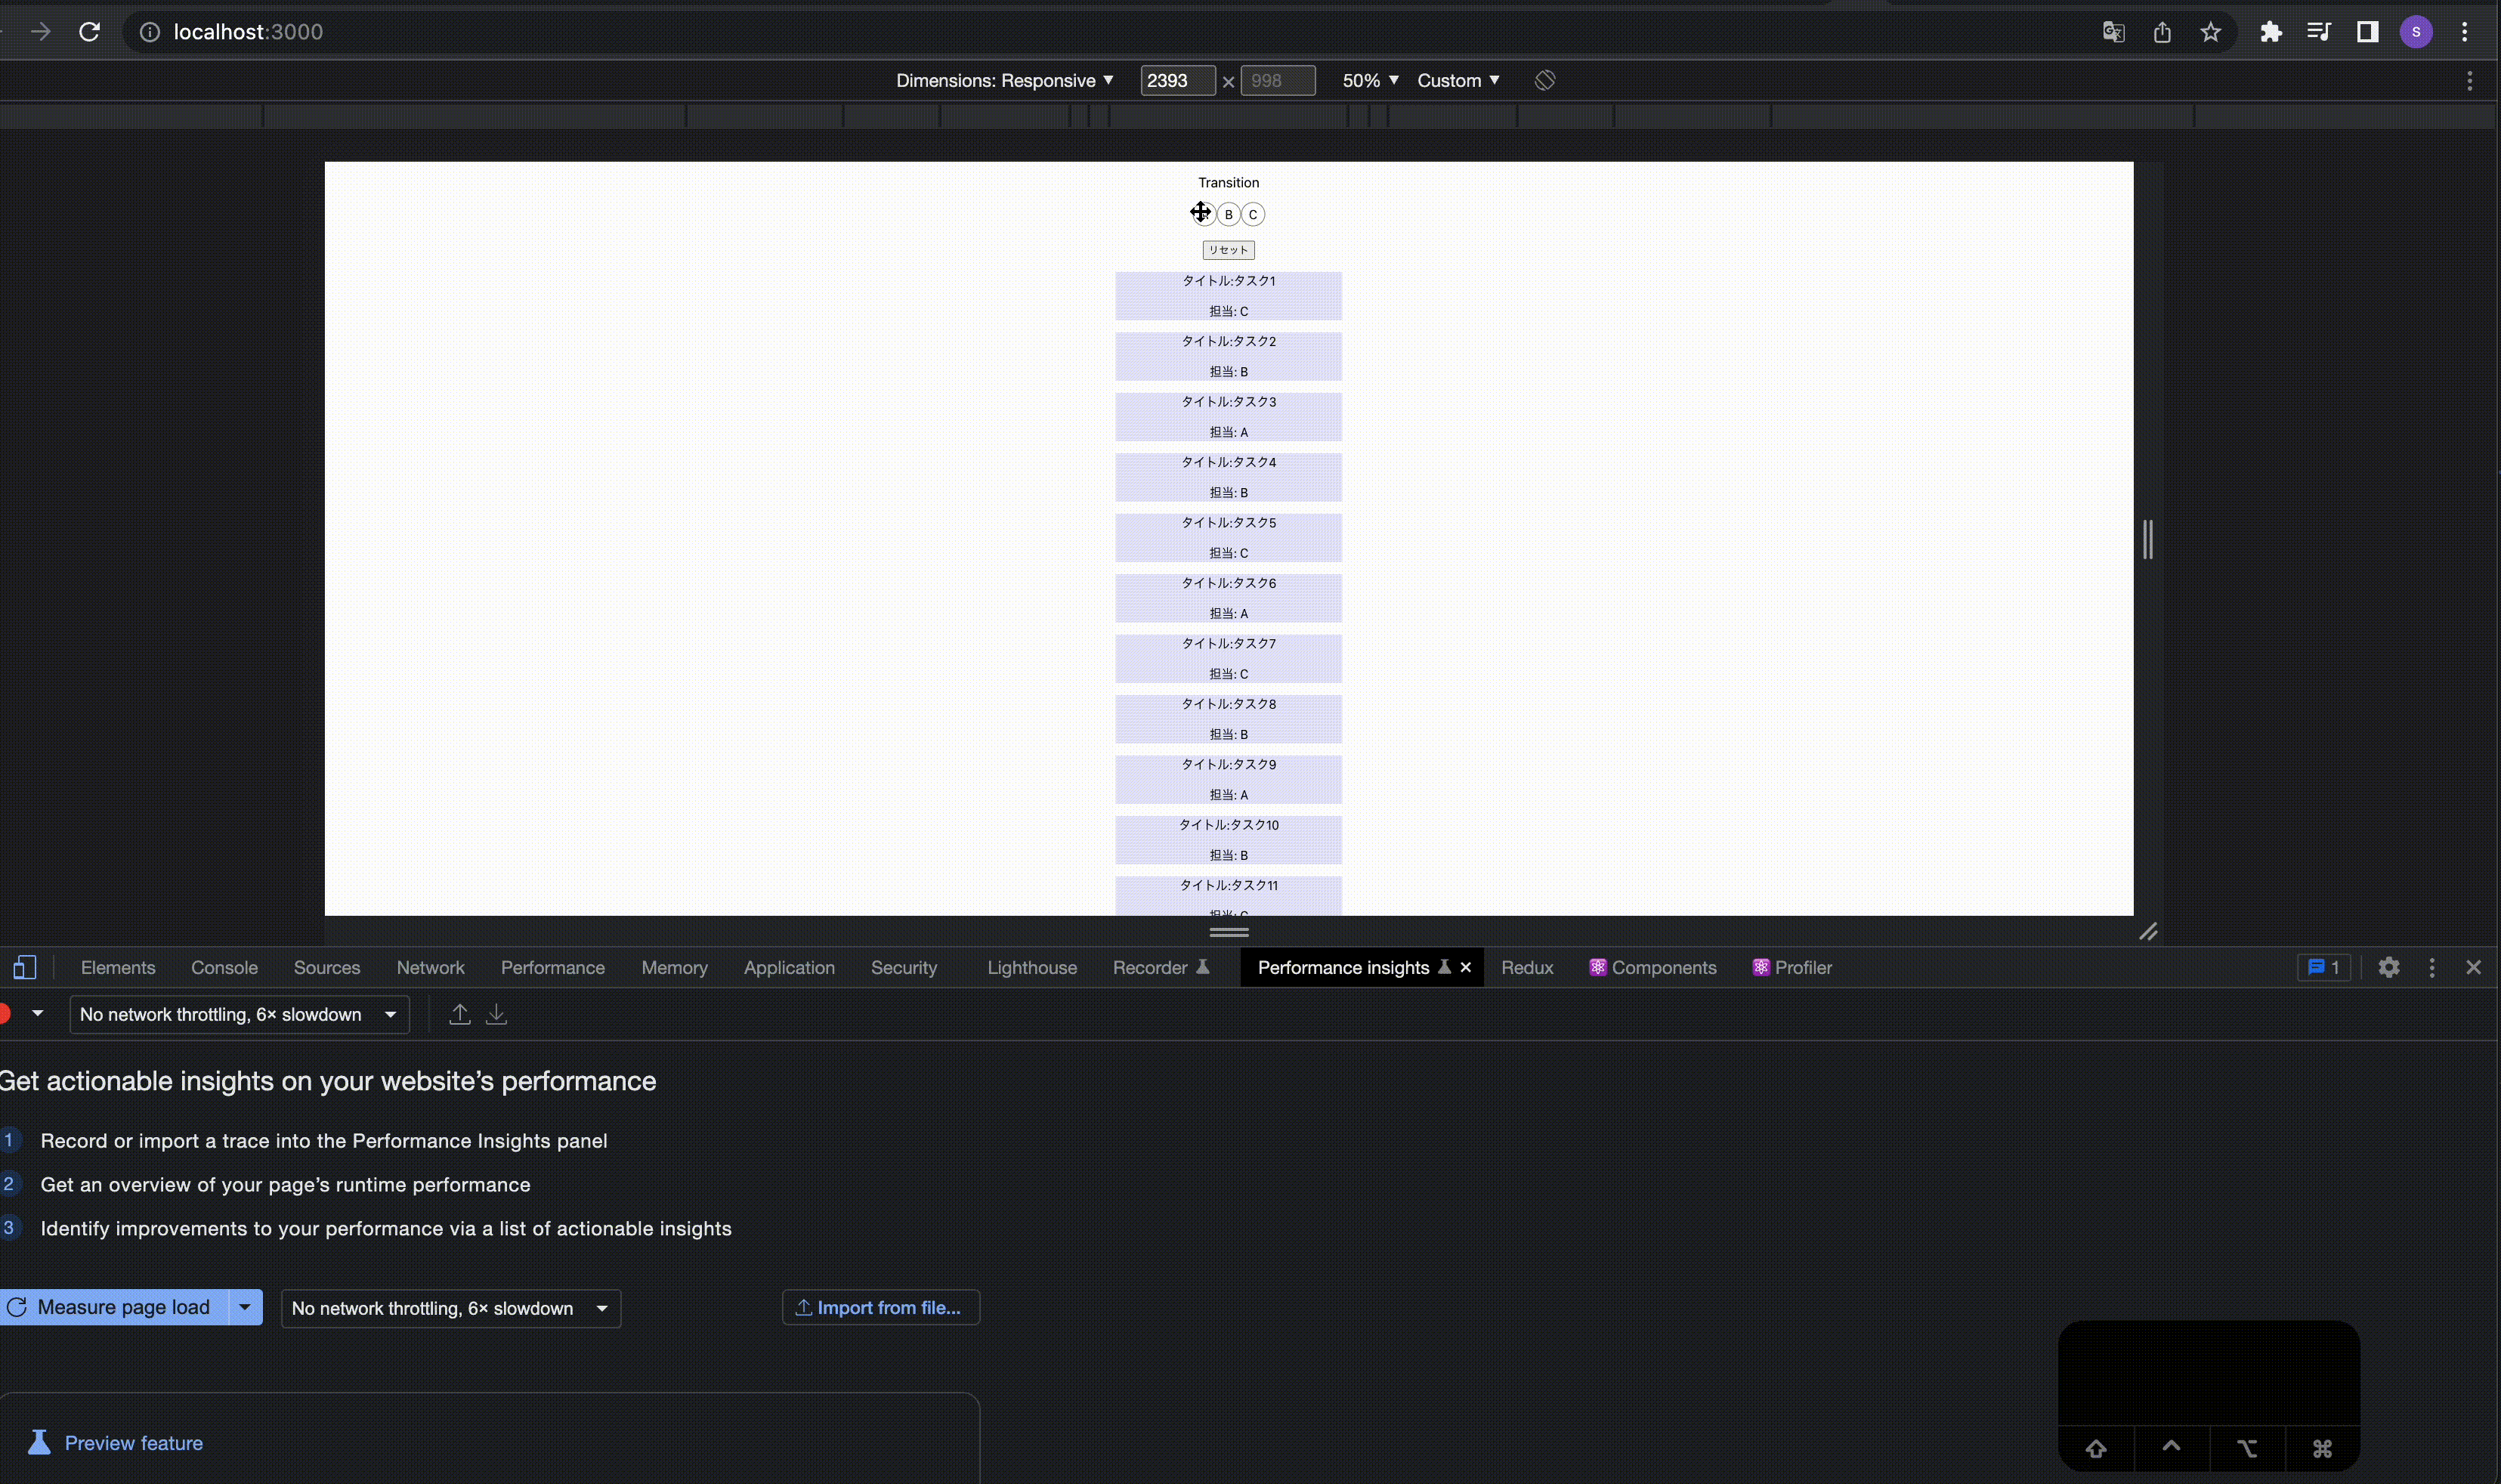The width and height of the screenshot is (2501, 1484).
Task: Switch to the Lighthouse tab
Action: click(1031, 967)
